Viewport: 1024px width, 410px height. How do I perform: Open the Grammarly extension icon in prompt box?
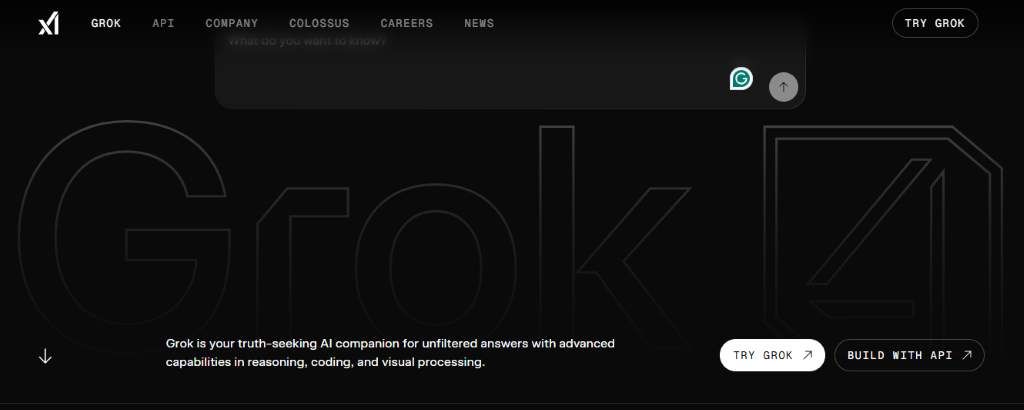pyautogui.click(x=741, y=79)
